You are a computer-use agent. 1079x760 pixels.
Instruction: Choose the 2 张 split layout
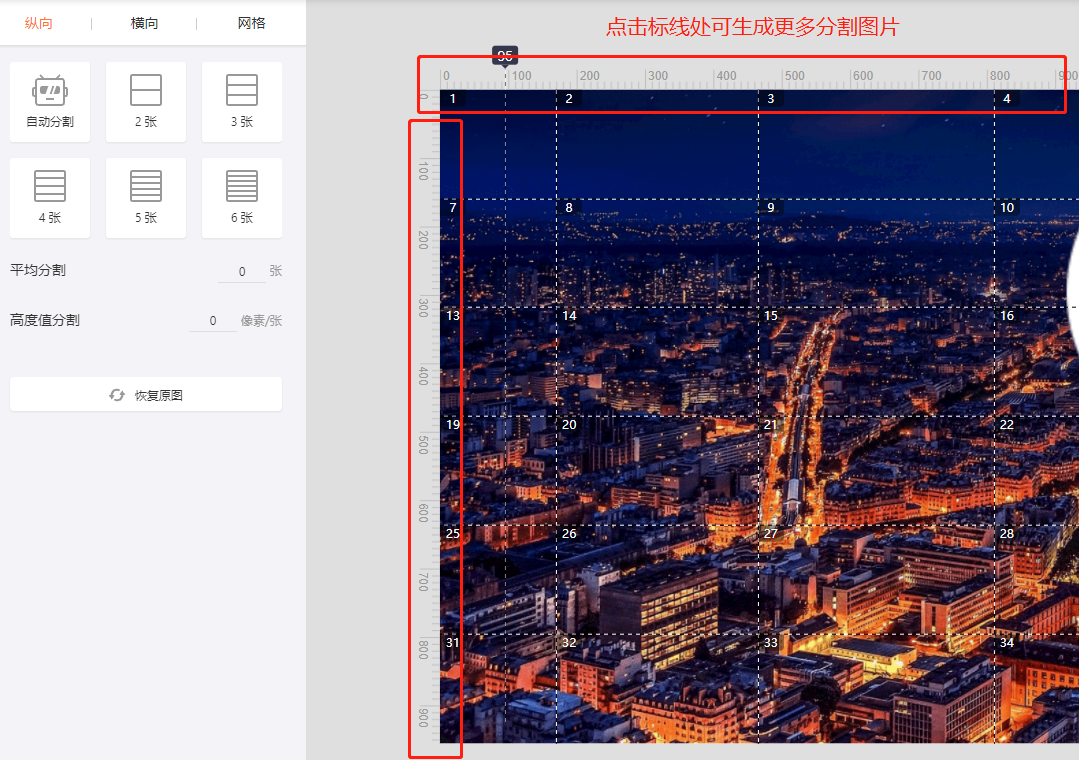click(146, 102)
